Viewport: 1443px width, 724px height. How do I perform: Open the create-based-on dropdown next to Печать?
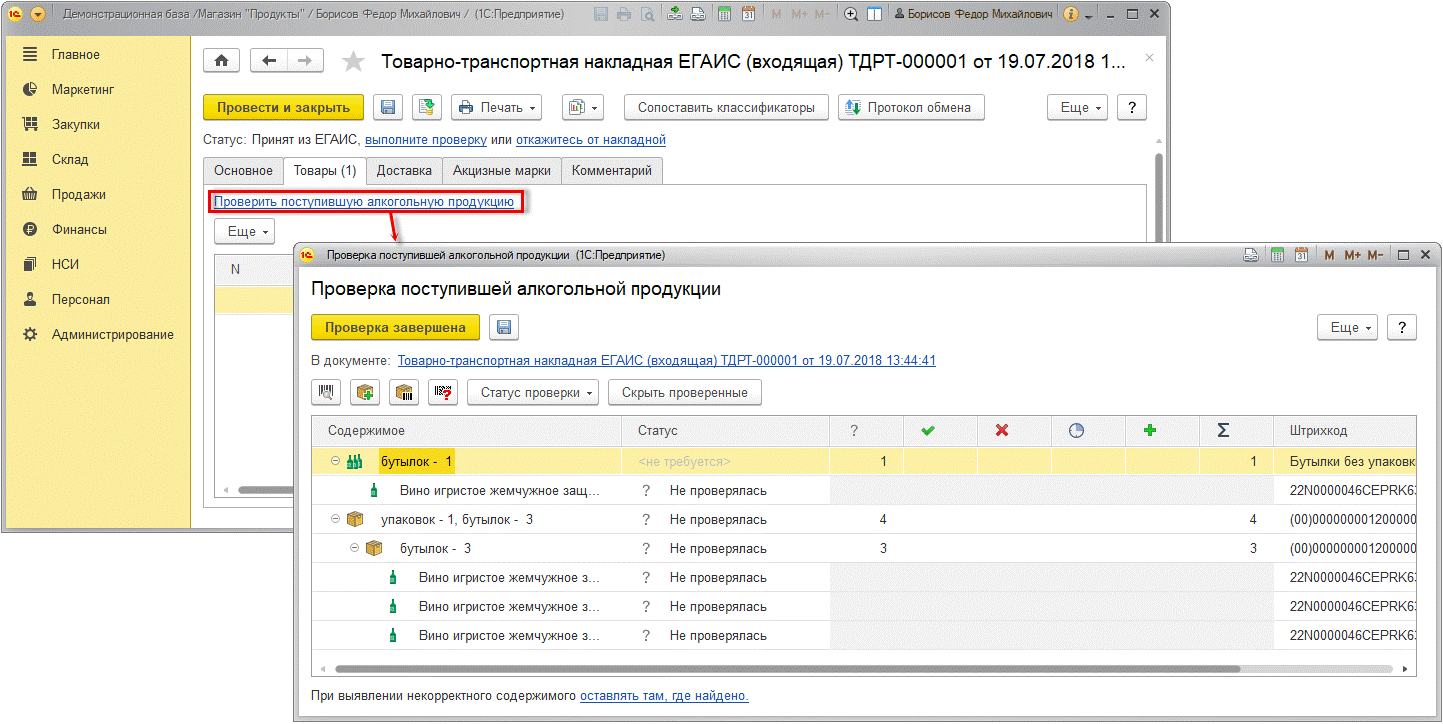(x=582, y=107)
